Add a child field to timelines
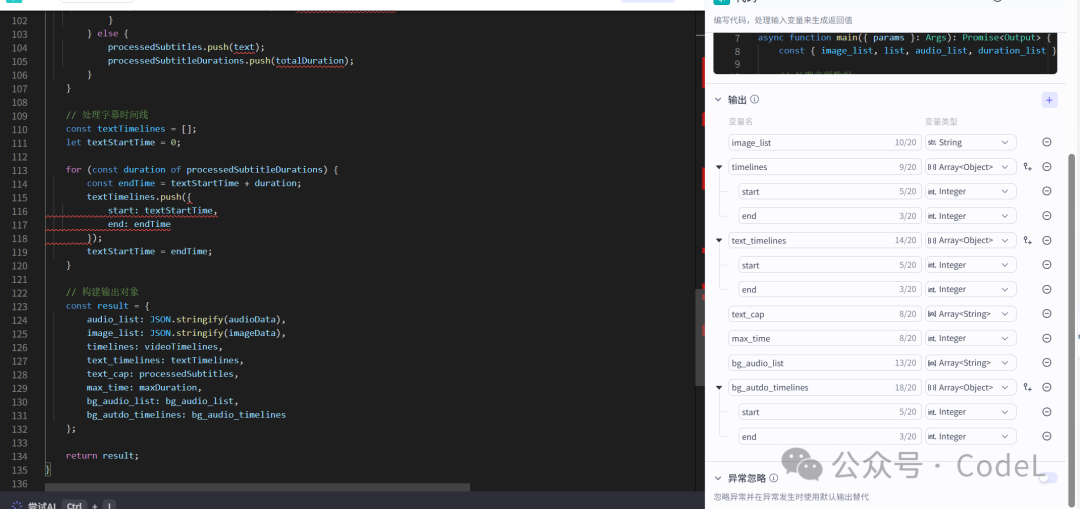The width and height of the screenshot is (1080, 509). 1028,167
